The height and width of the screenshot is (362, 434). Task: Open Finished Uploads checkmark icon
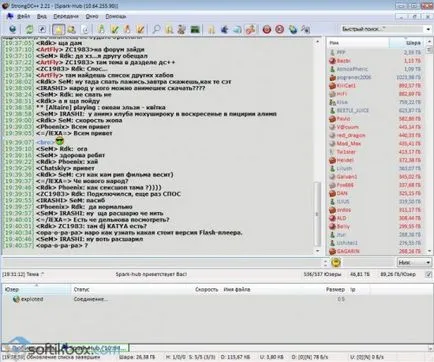(x=140, y=29)
